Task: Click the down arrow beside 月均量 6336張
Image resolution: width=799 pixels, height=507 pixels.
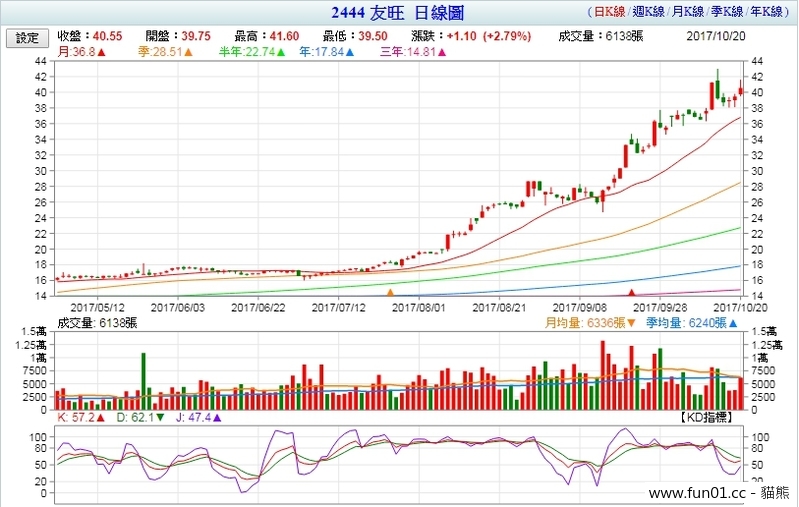Action: (631, 323)
